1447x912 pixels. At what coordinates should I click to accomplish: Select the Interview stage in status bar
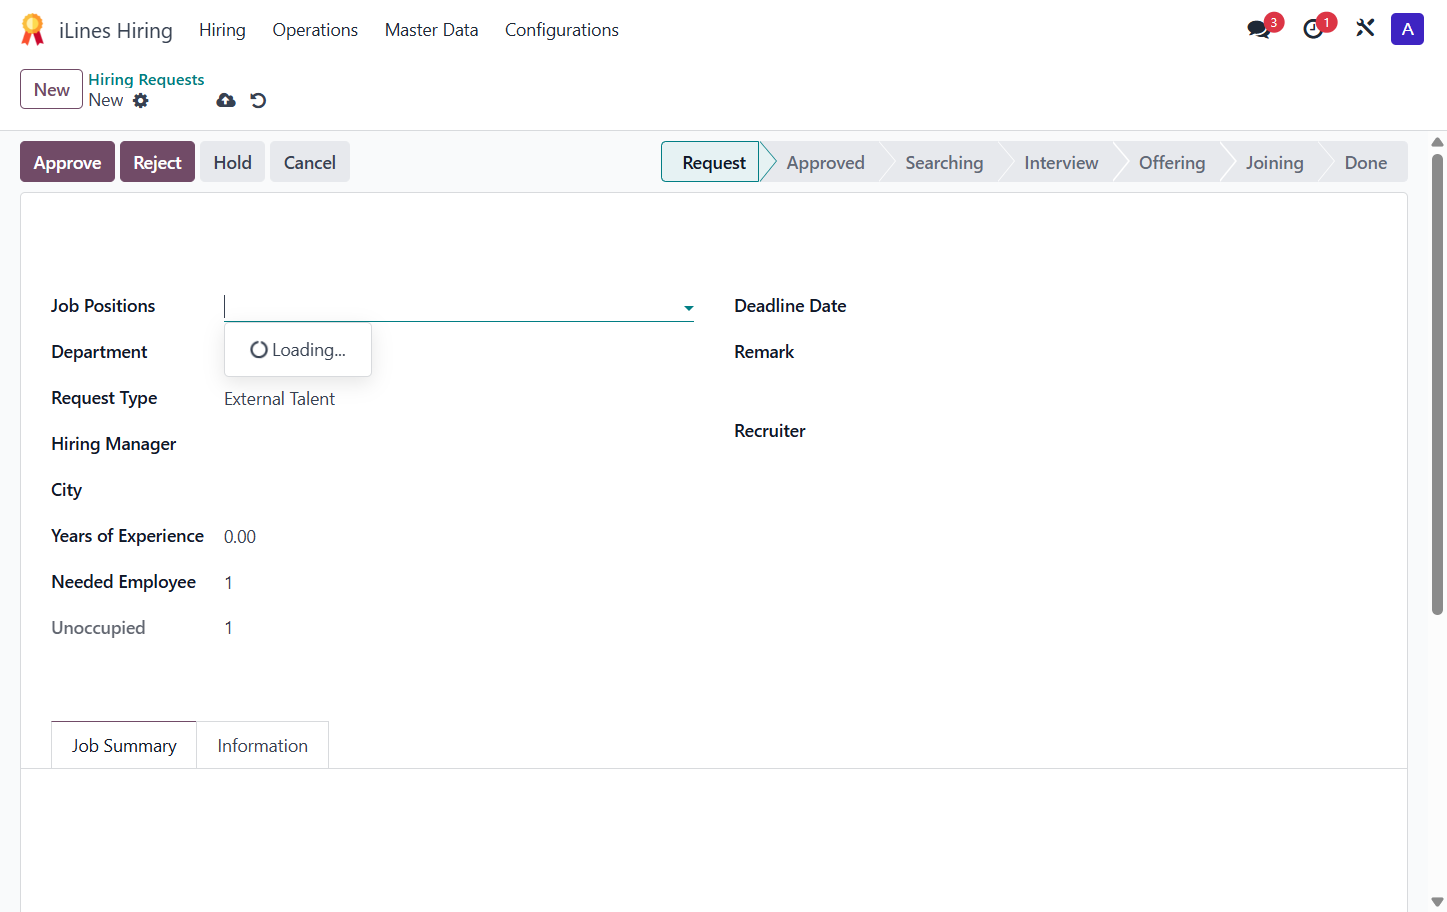pyautogui.click(x=1061, y=162)
